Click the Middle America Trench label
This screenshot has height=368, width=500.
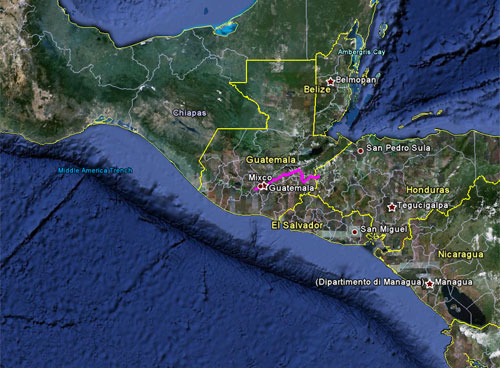click(95, 170)
